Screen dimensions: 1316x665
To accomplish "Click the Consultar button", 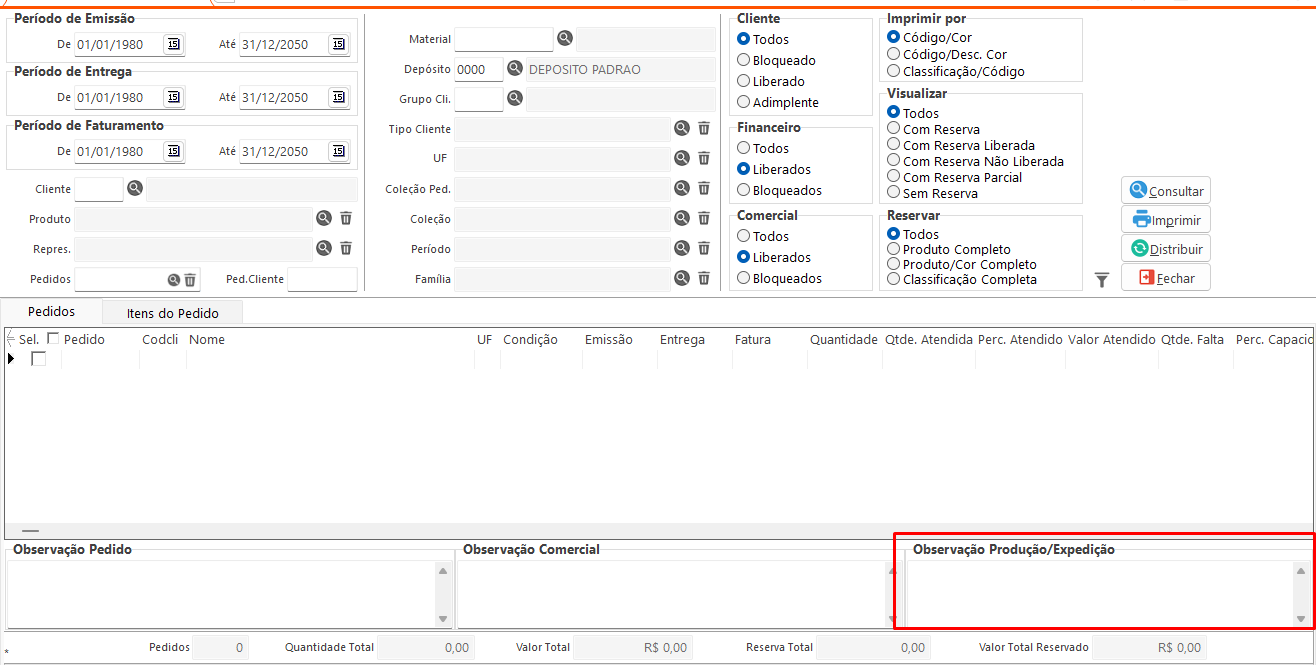I will point(1166,191).
